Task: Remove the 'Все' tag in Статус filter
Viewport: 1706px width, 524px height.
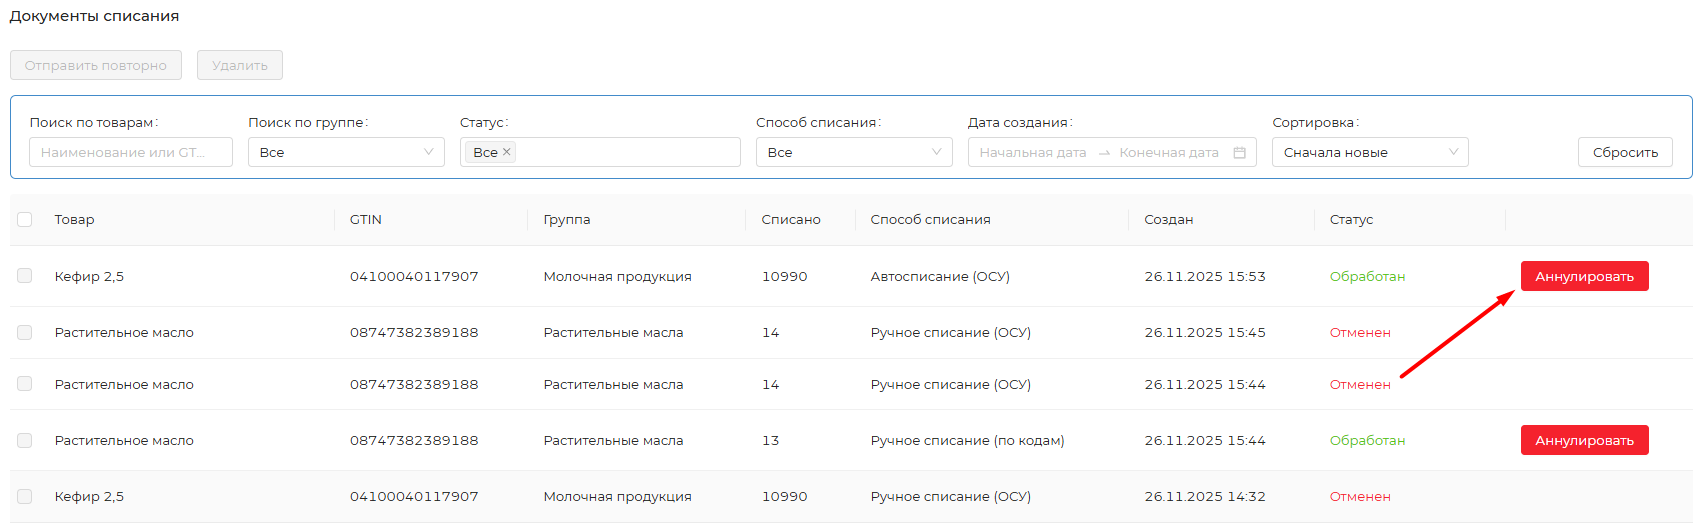Action: tap(507, 152)
